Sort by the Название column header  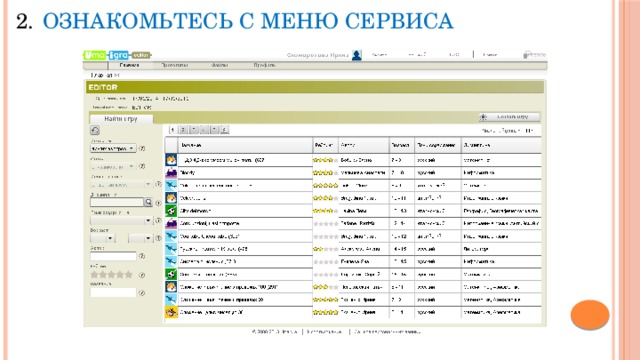[x=245, y=145]
